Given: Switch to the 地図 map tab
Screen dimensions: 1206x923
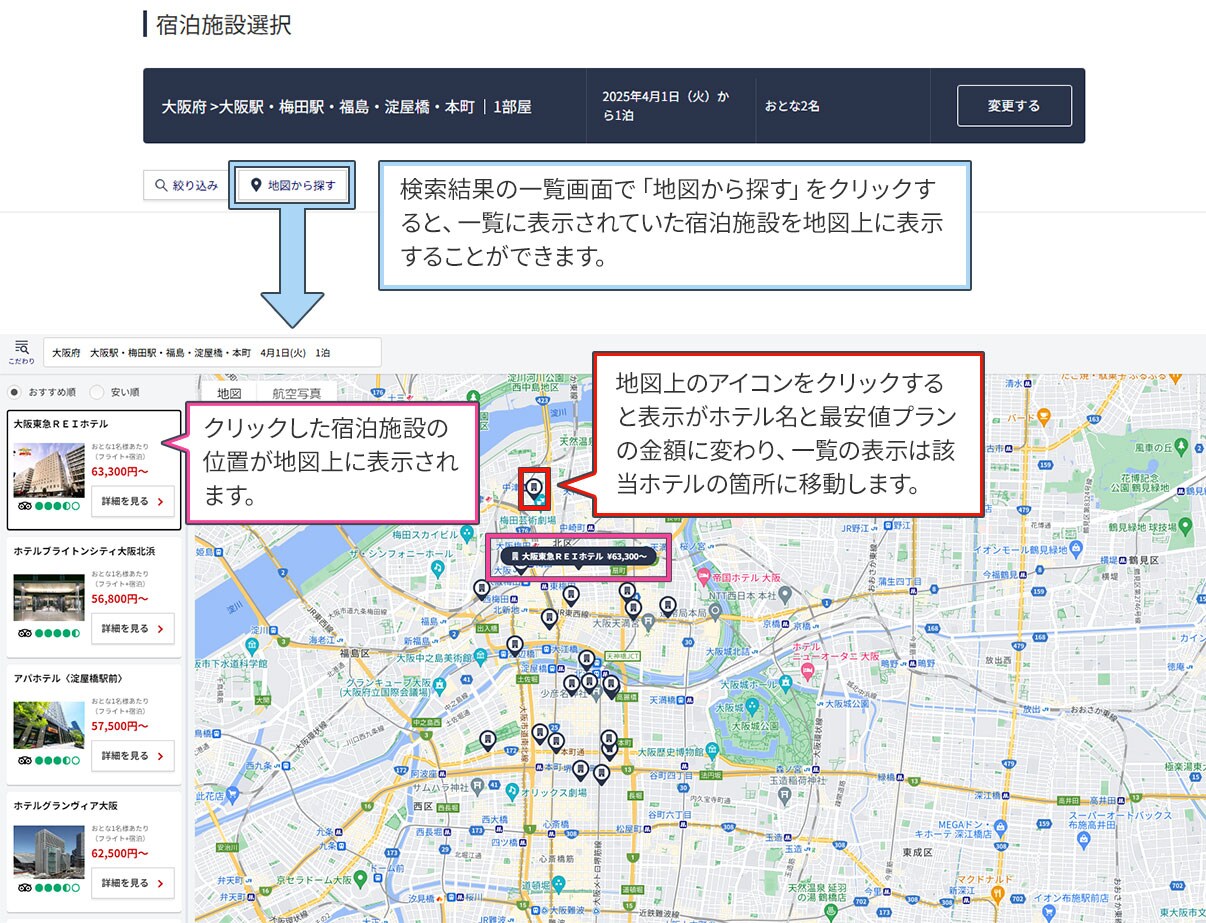Looking at the screenshot, I should pyautogui.click(x=229, y=393).
